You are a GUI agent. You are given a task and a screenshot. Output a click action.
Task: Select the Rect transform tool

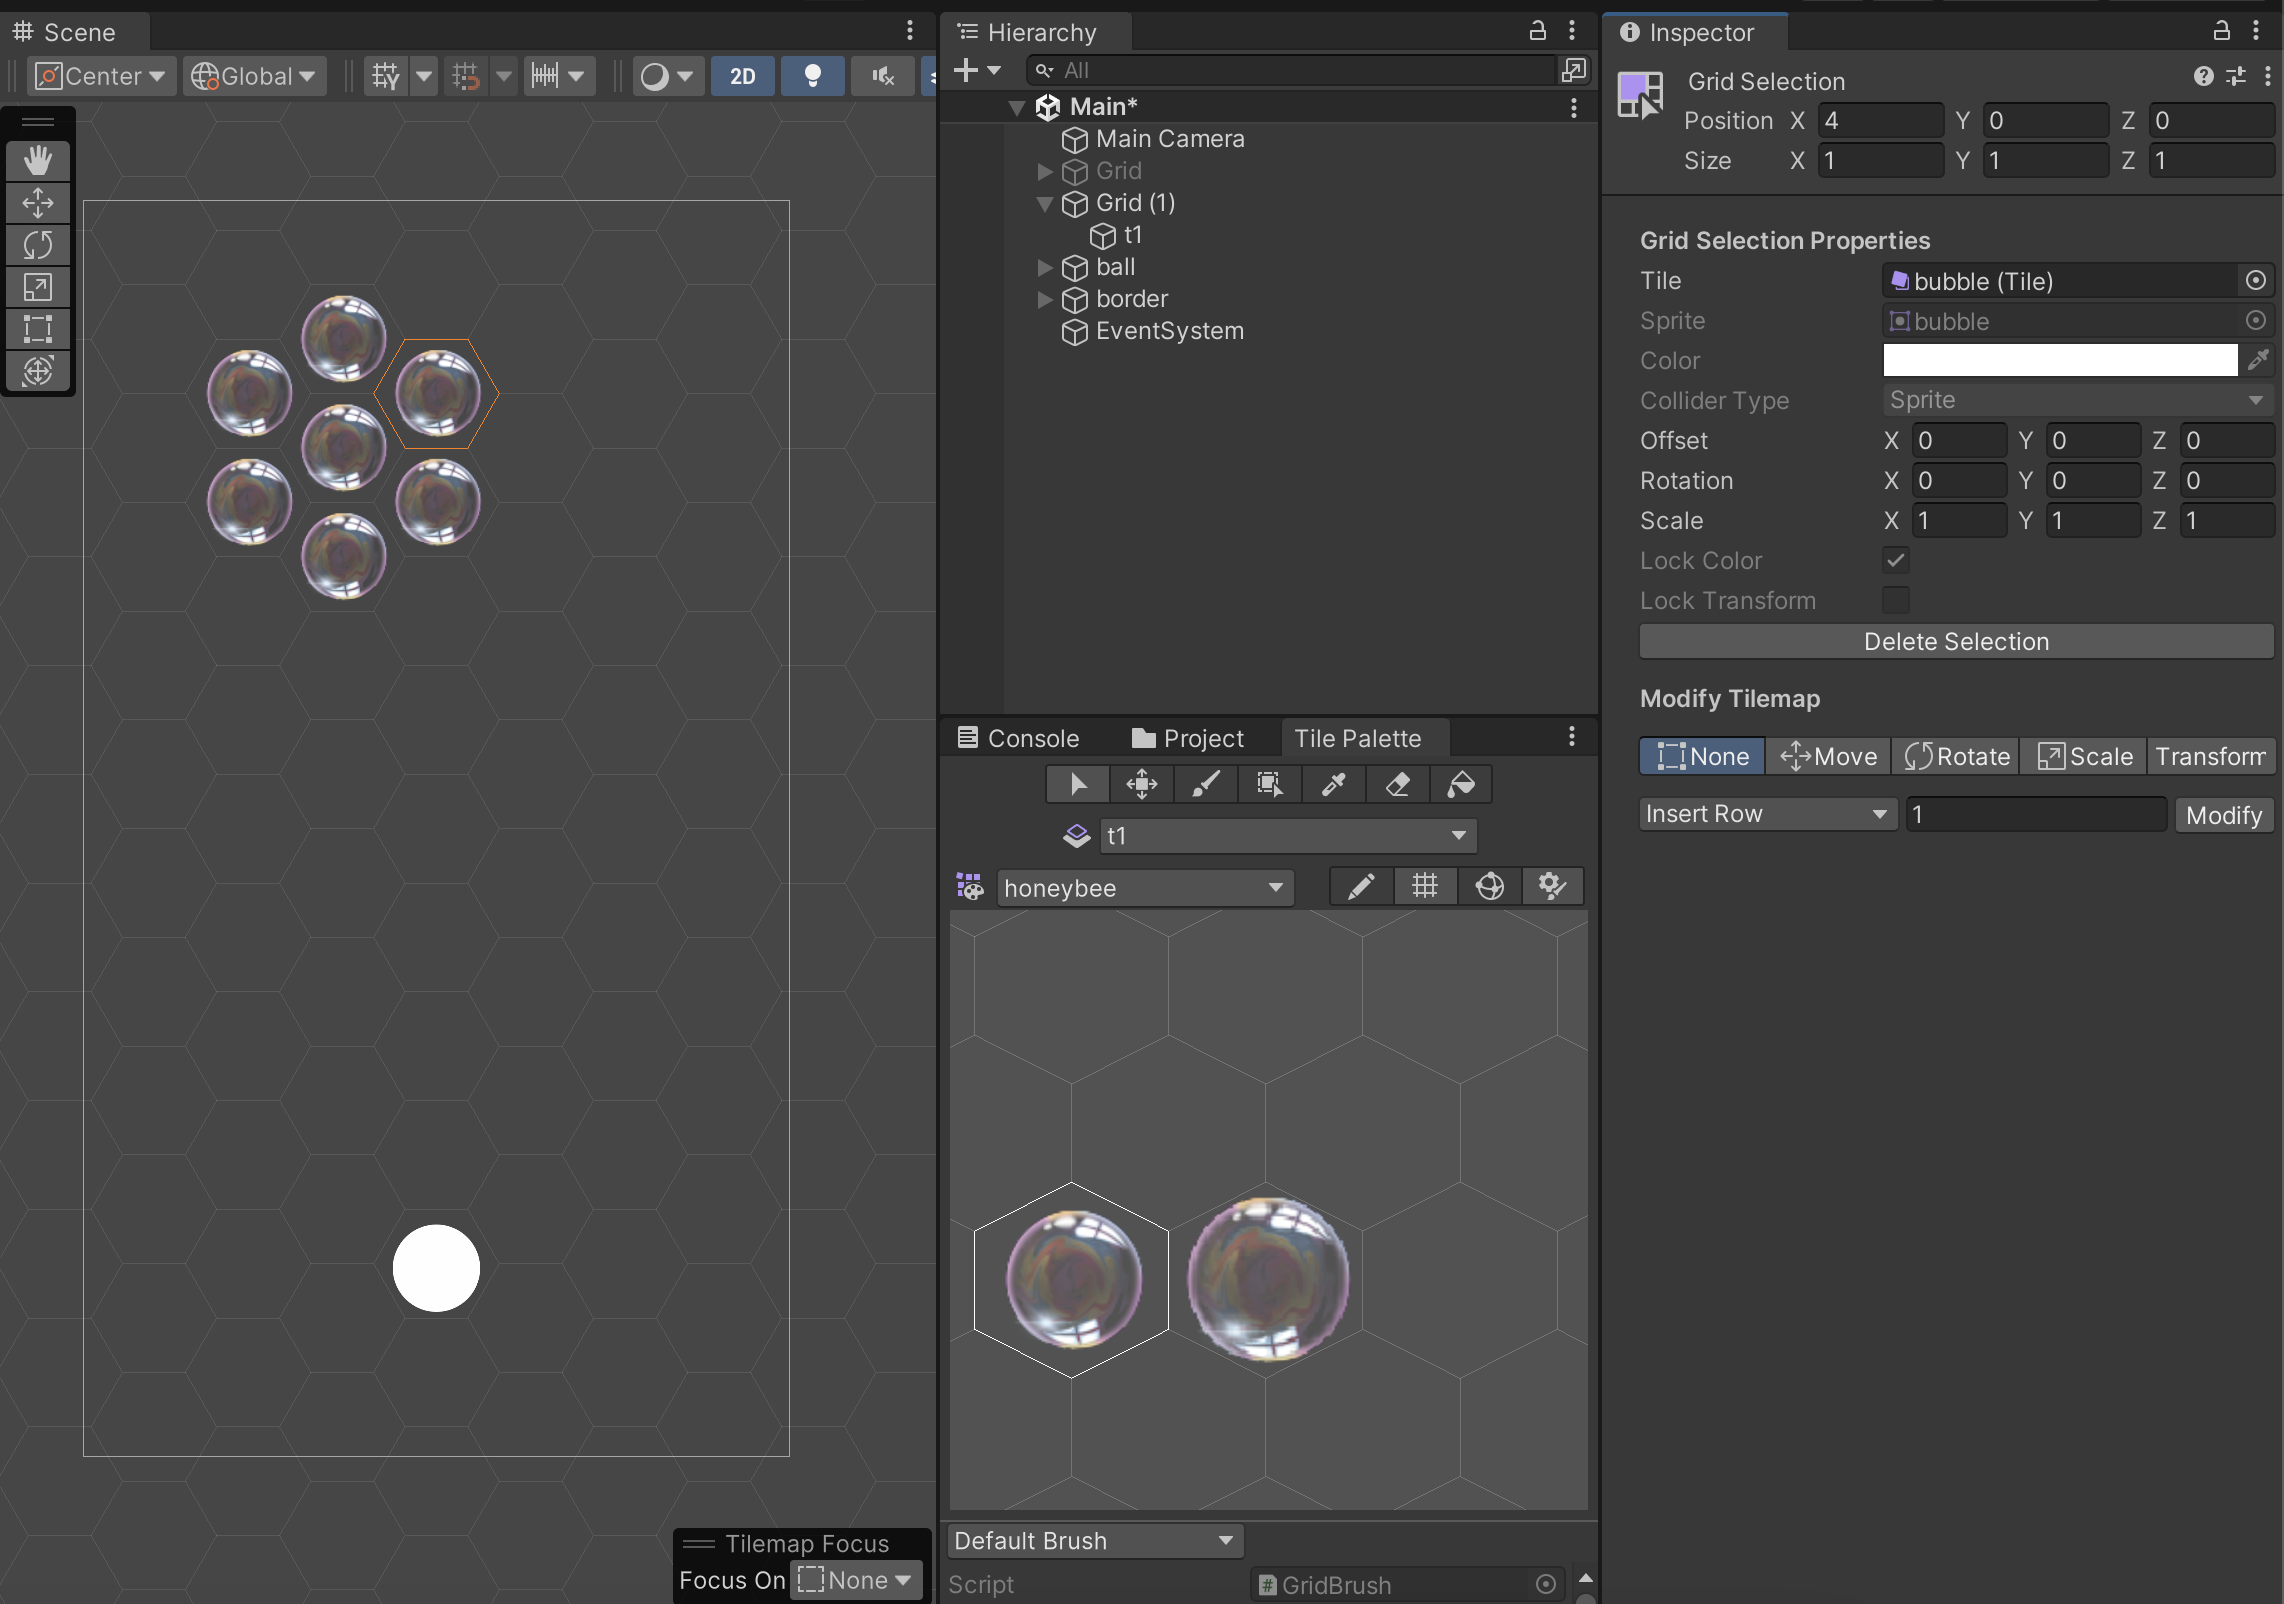pos(38,329)
